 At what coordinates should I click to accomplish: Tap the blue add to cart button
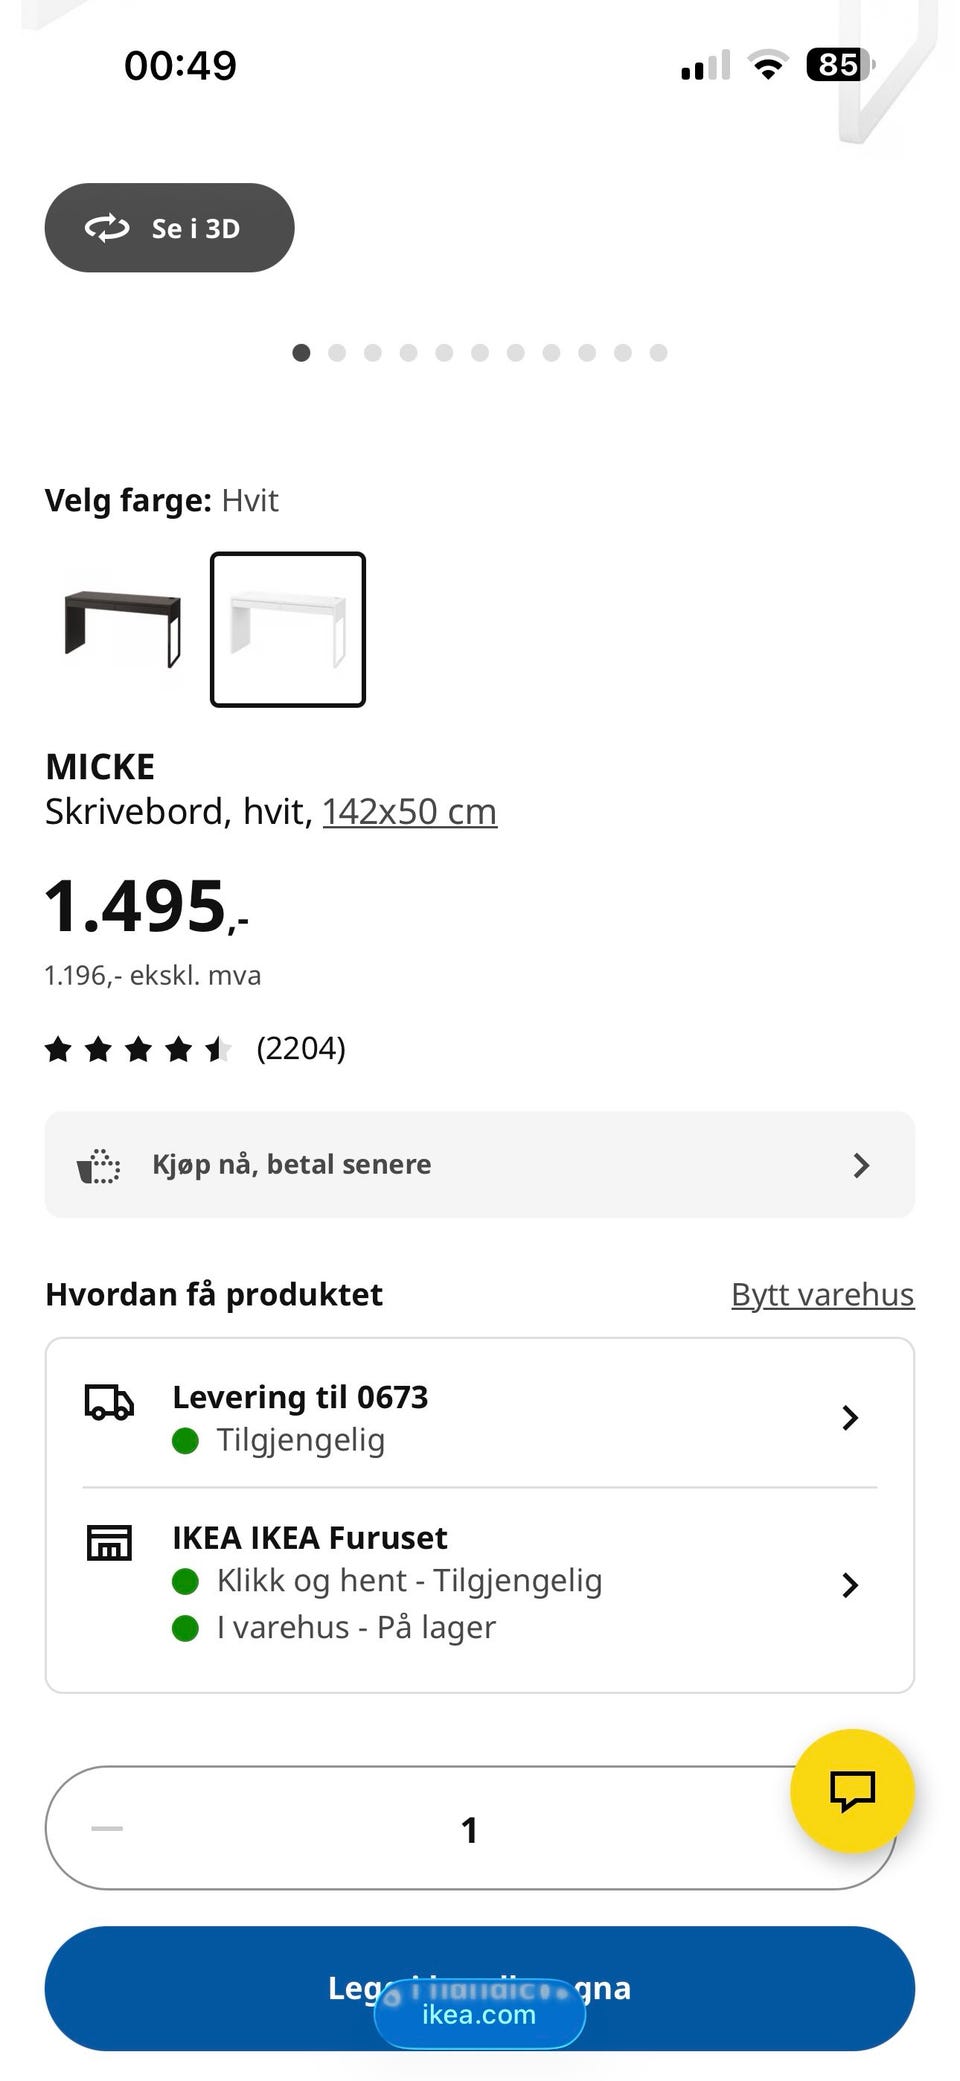pyautogui.click(x=480, y=1988)
